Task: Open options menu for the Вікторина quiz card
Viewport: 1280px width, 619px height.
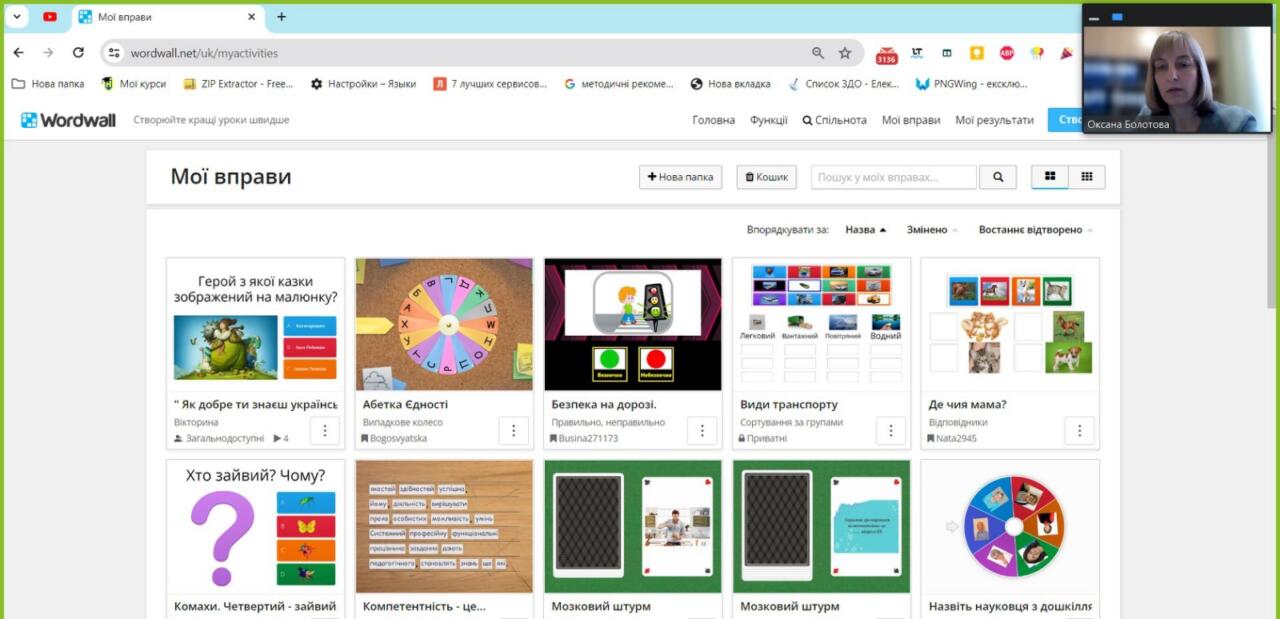Action: (x=325, y=431)
